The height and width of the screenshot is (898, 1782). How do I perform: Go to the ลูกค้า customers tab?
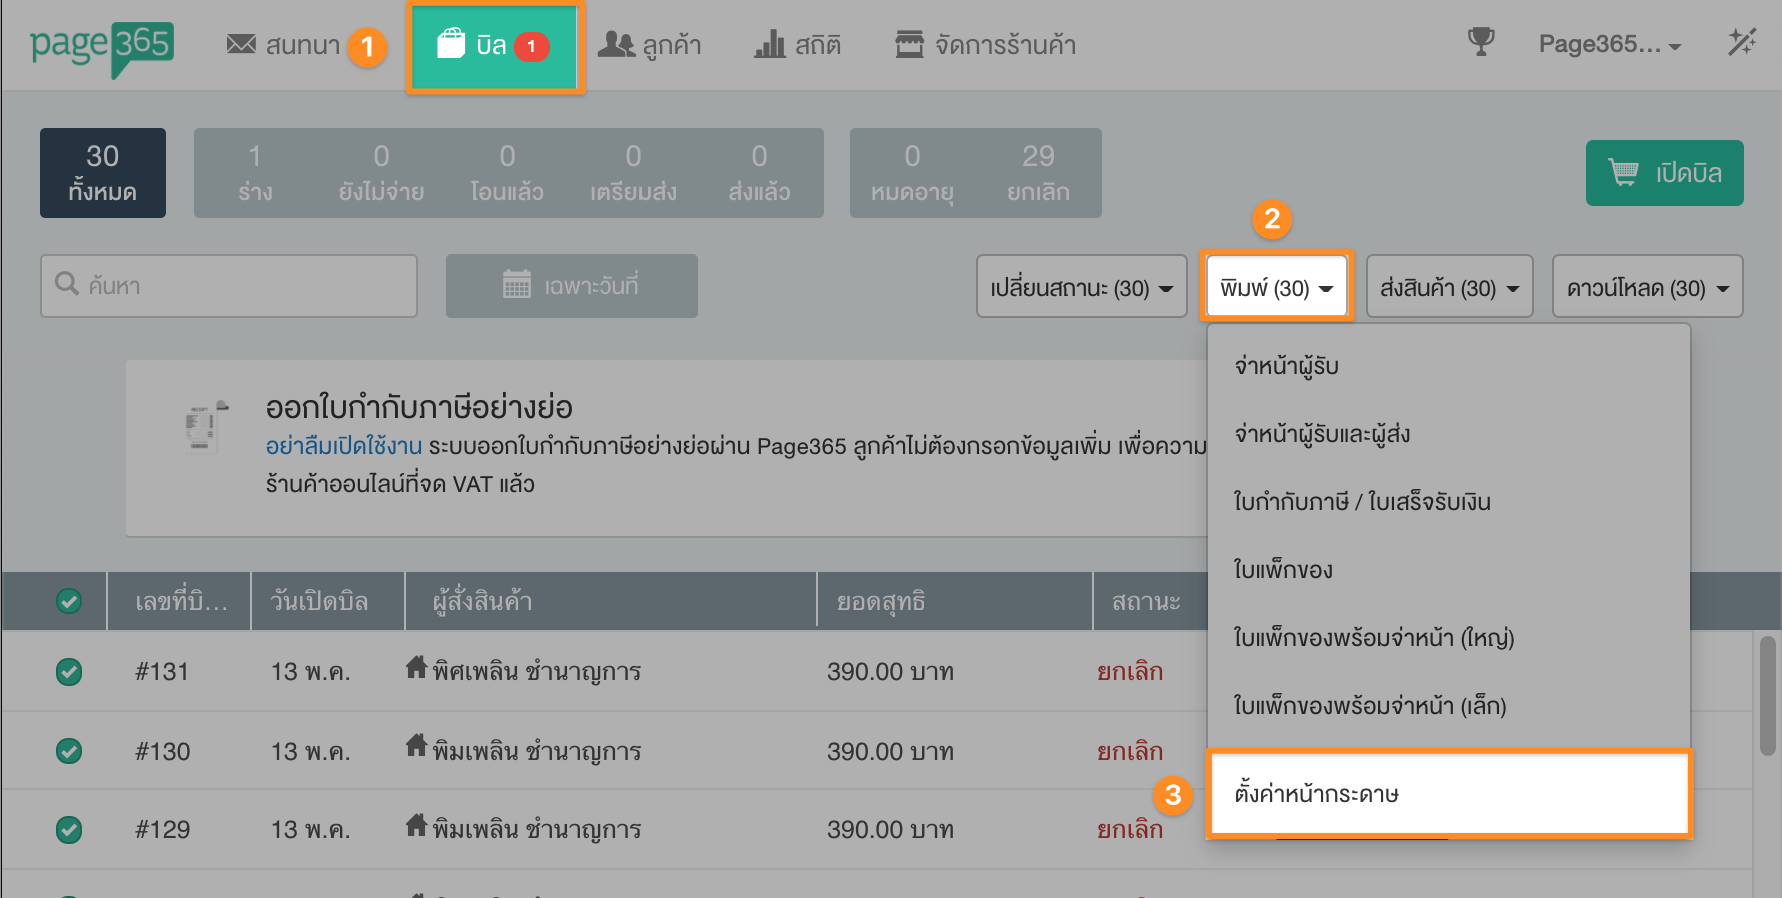click(650, 45)
